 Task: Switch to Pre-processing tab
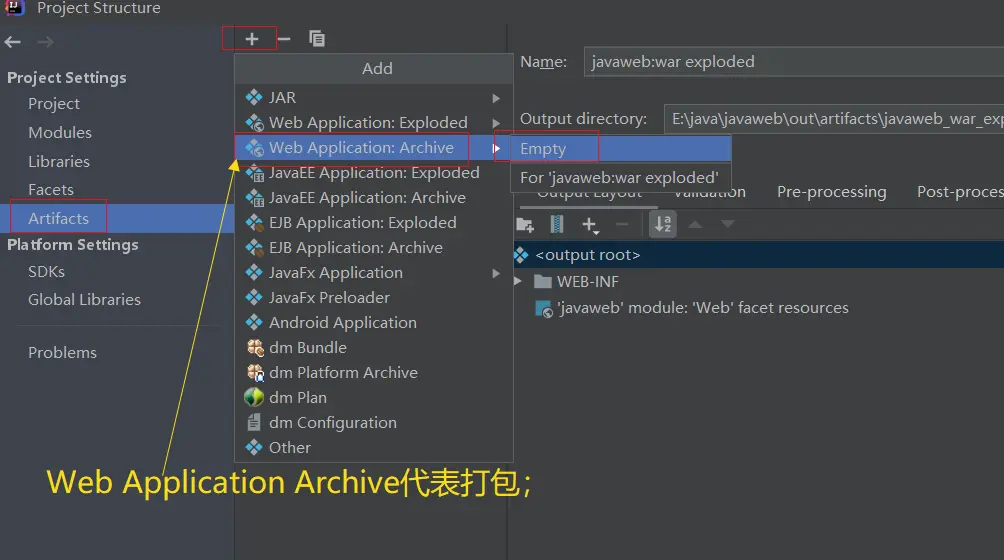(x=832, y=191)
